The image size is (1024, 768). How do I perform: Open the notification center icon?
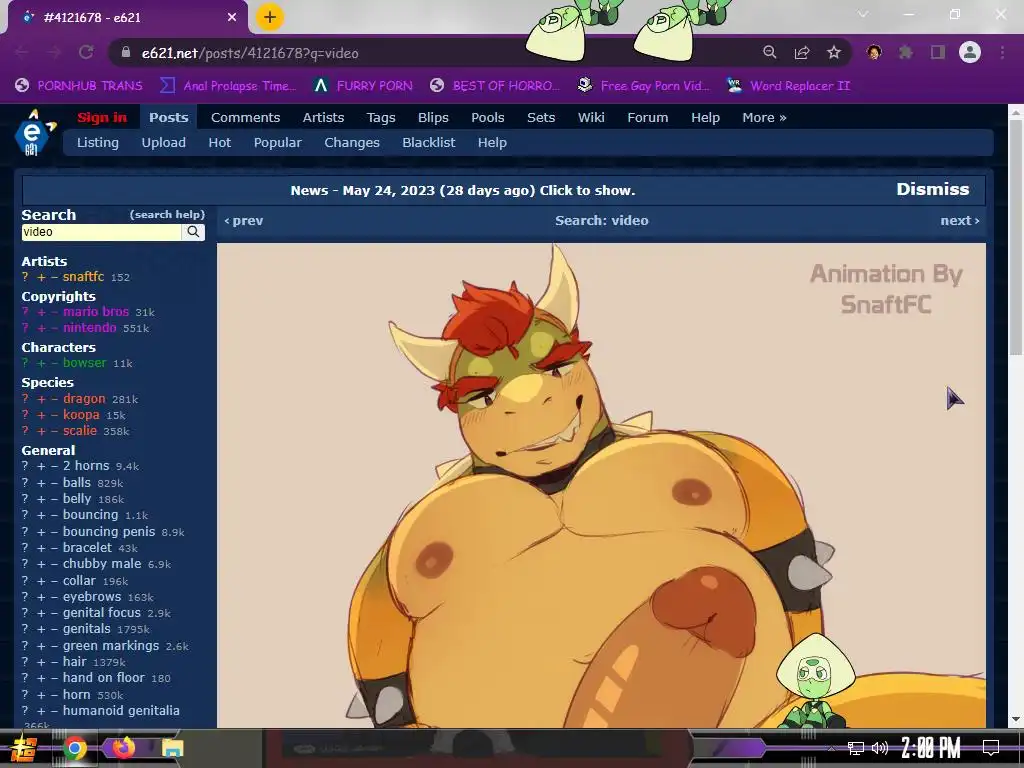point(991,748)
